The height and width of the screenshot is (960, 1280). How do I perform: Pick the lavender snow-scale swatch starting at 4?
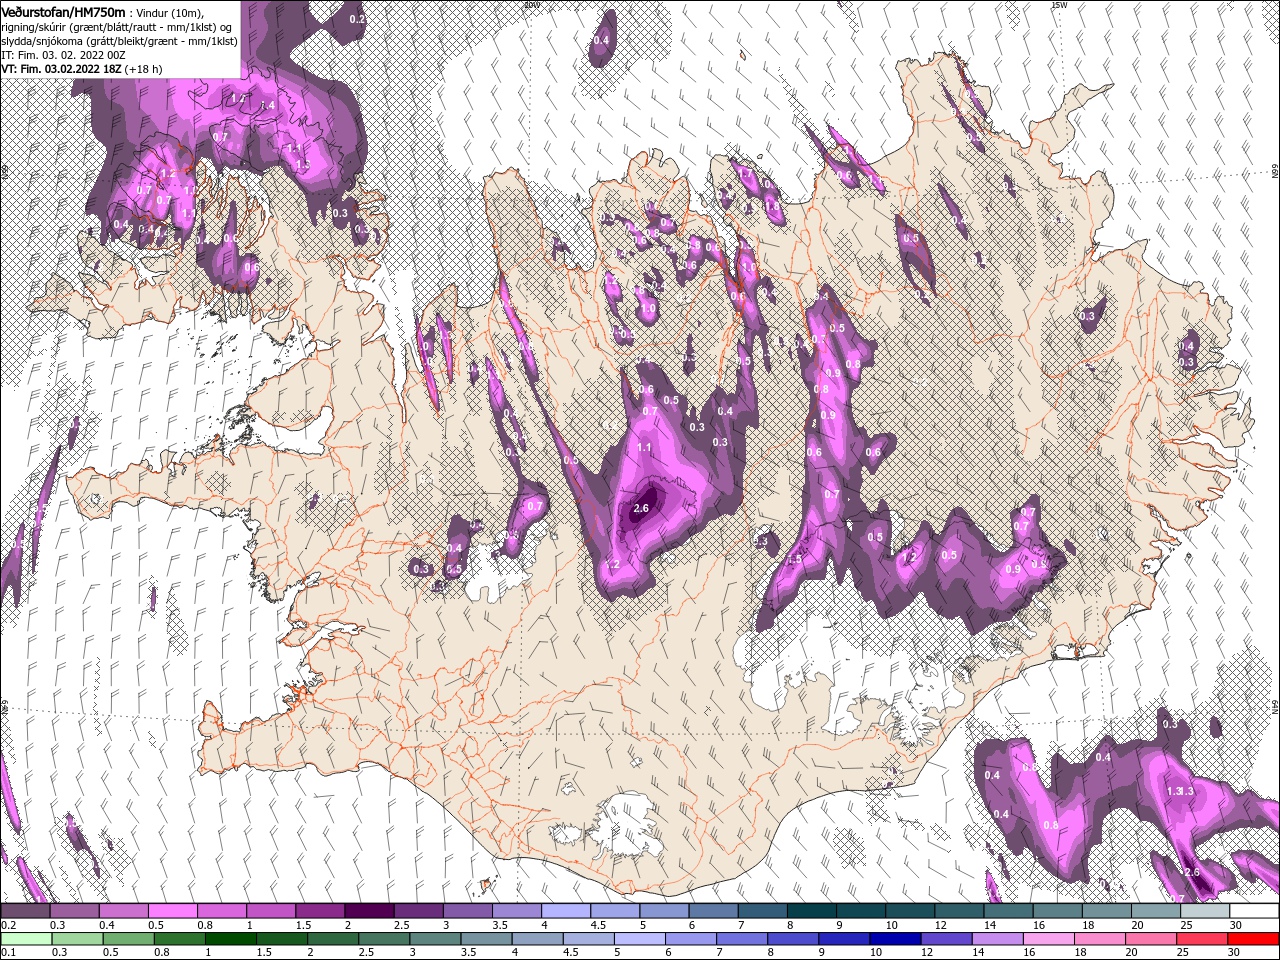tap(565, 911)
